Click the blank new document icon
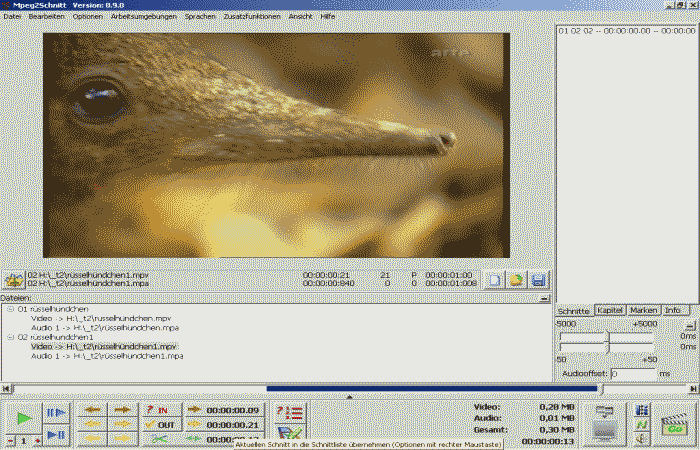This screenshot has height=450, width=700. pos(494,281)
